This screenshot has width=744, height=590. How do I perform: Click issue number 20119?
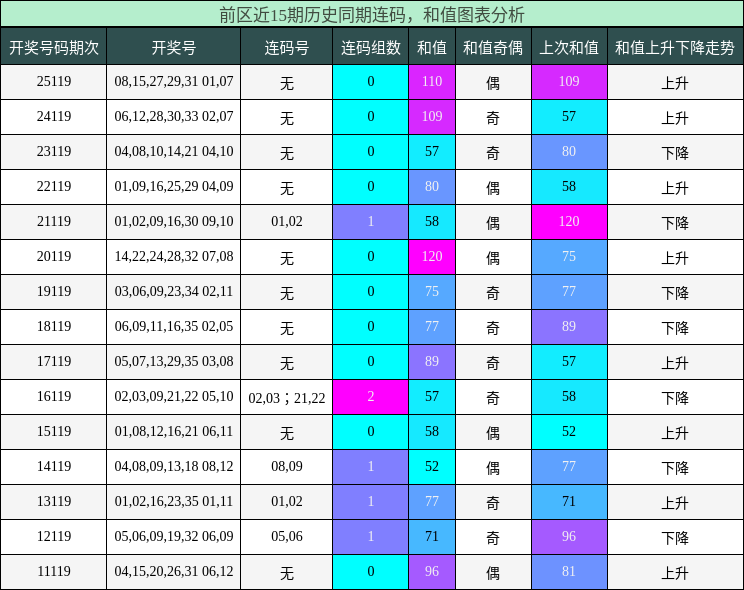(x=54, y=257)
